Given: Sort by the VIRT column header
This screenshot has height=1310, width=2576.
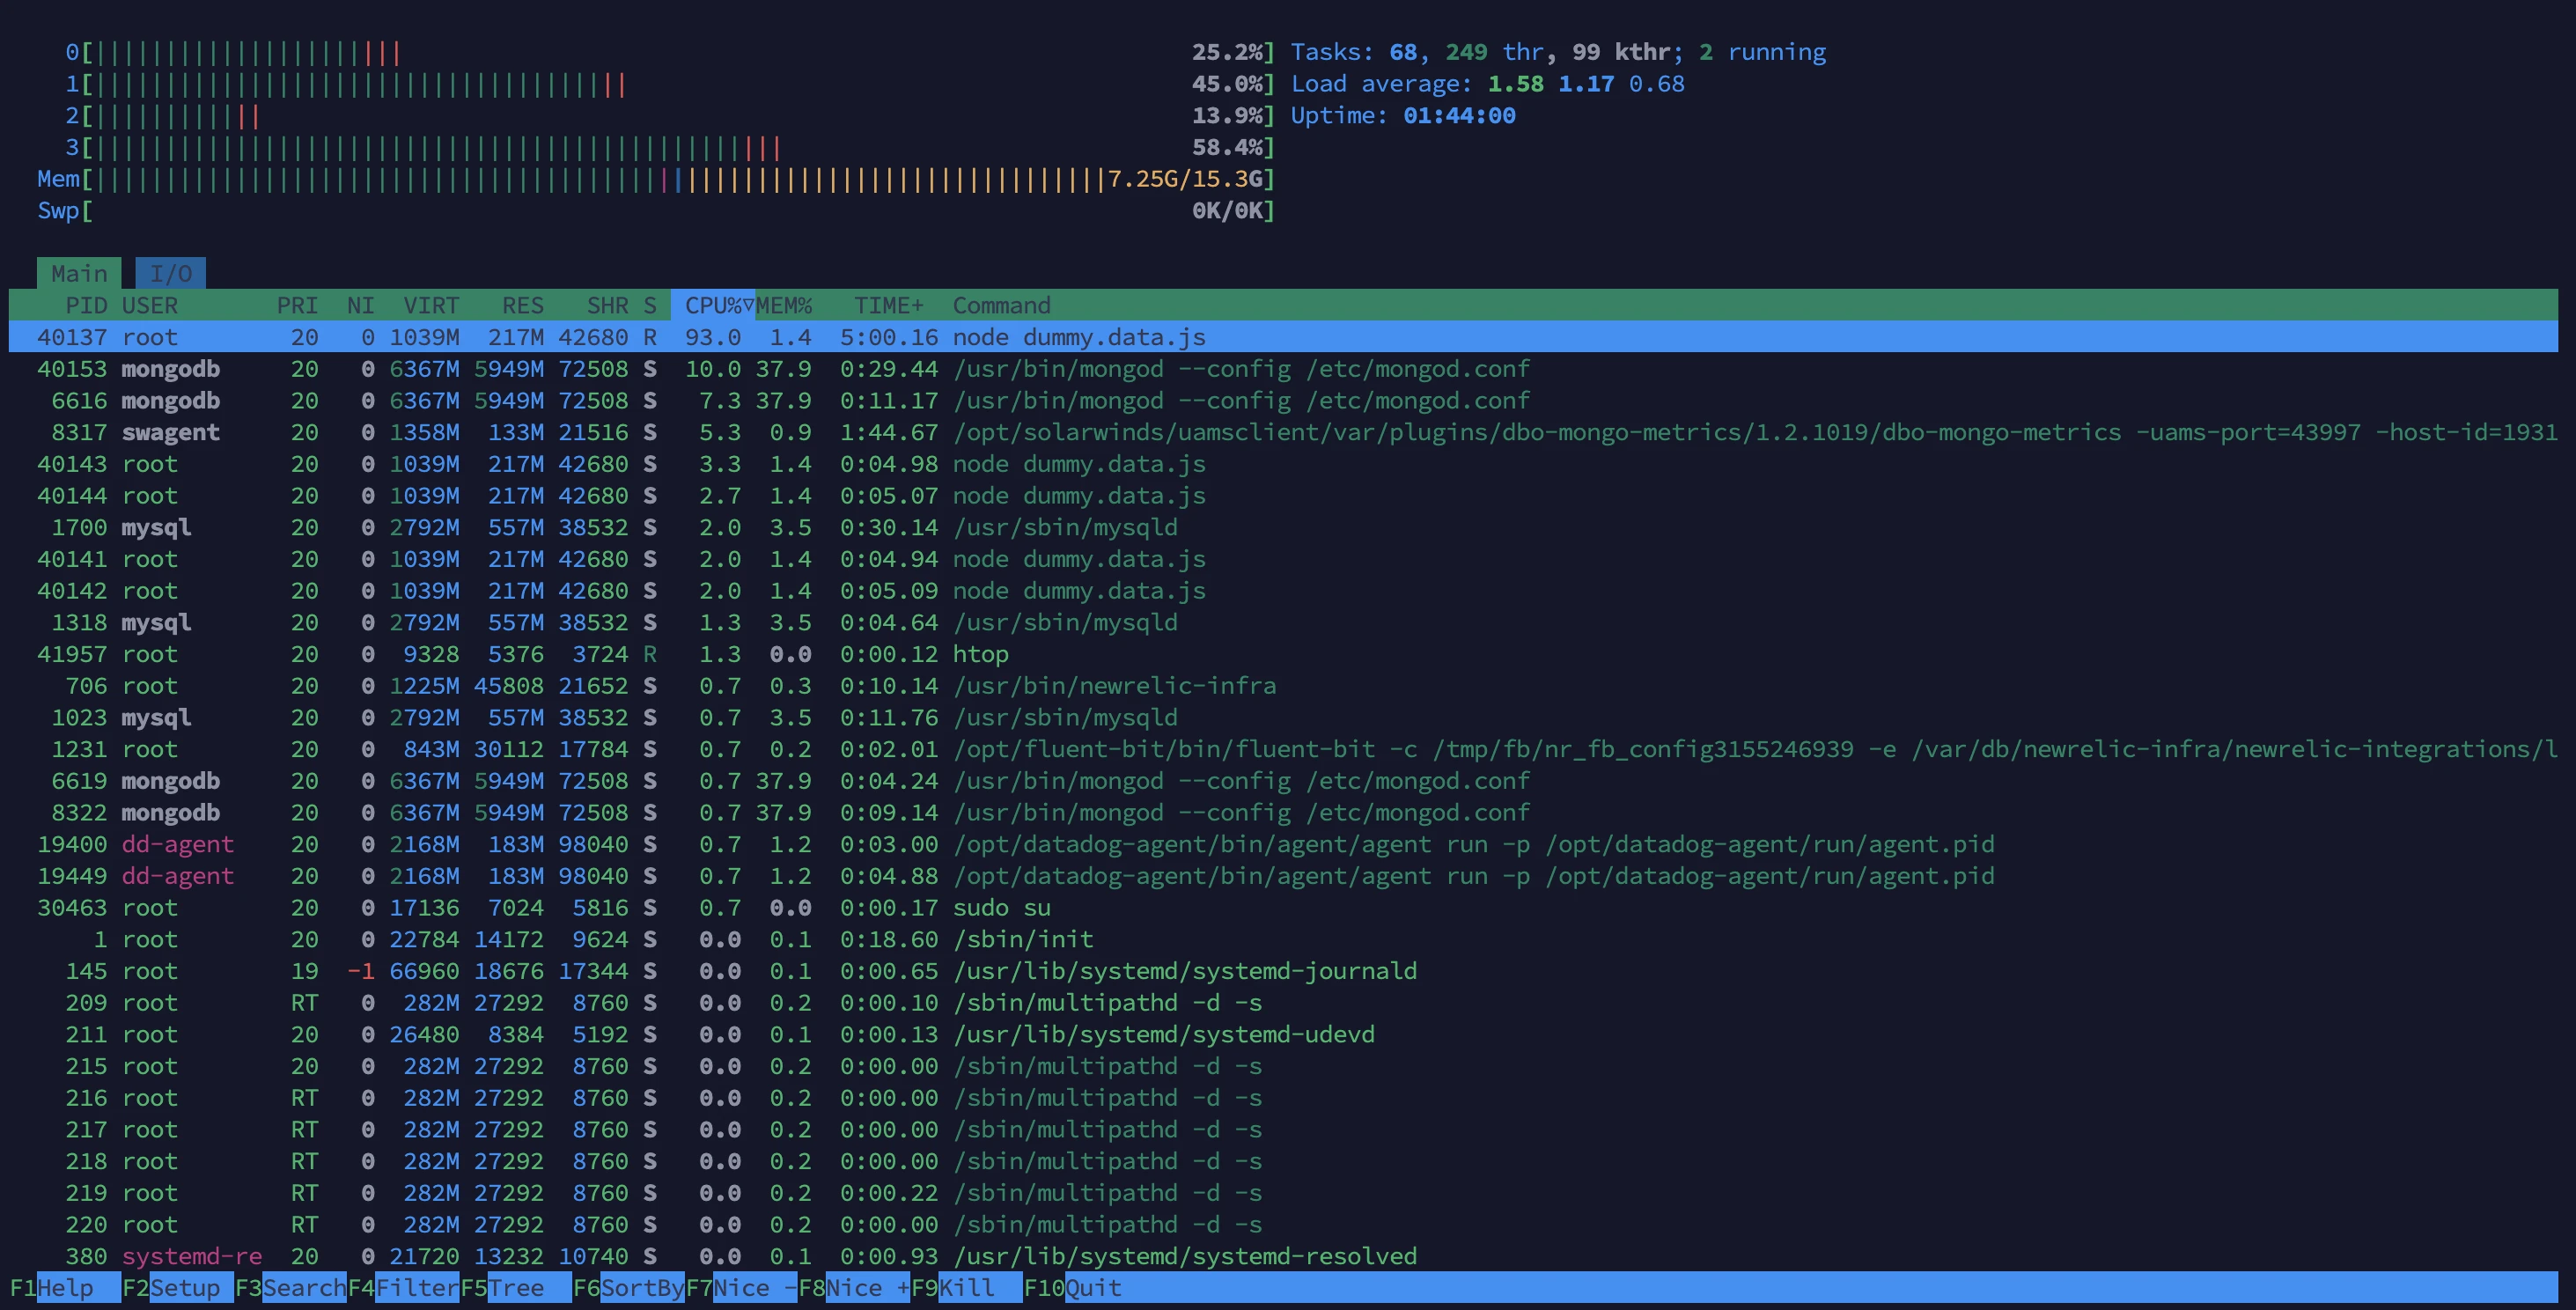Looking at the screenshot, I should coord(431,305).
